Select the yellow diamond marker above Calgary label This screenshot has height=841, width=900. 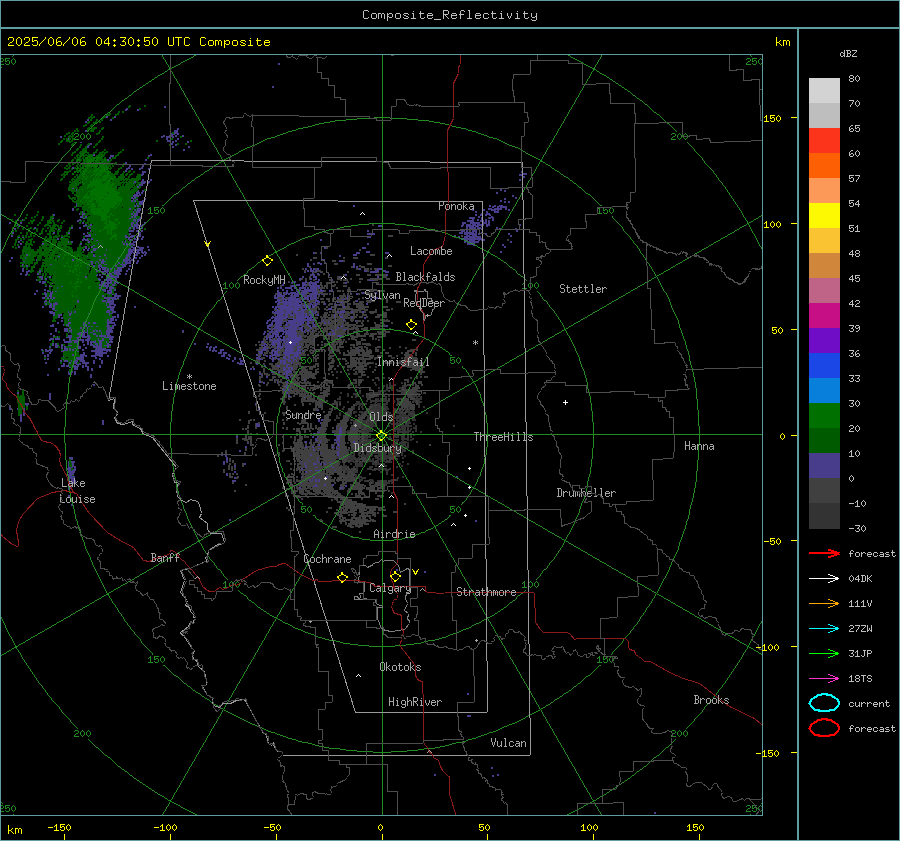(x=395, y=576)
